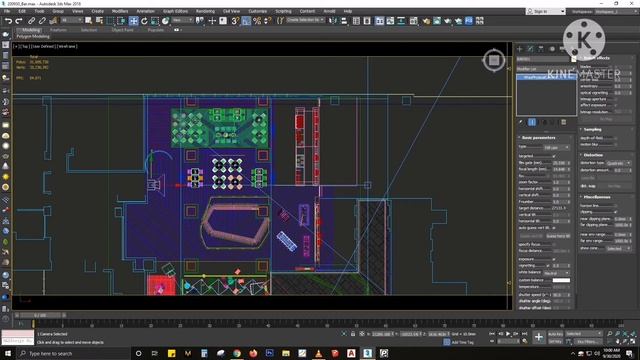The image size is (640, 360).
Task: Click the custom balance color swatch
Action: click(x=561, y=280)
